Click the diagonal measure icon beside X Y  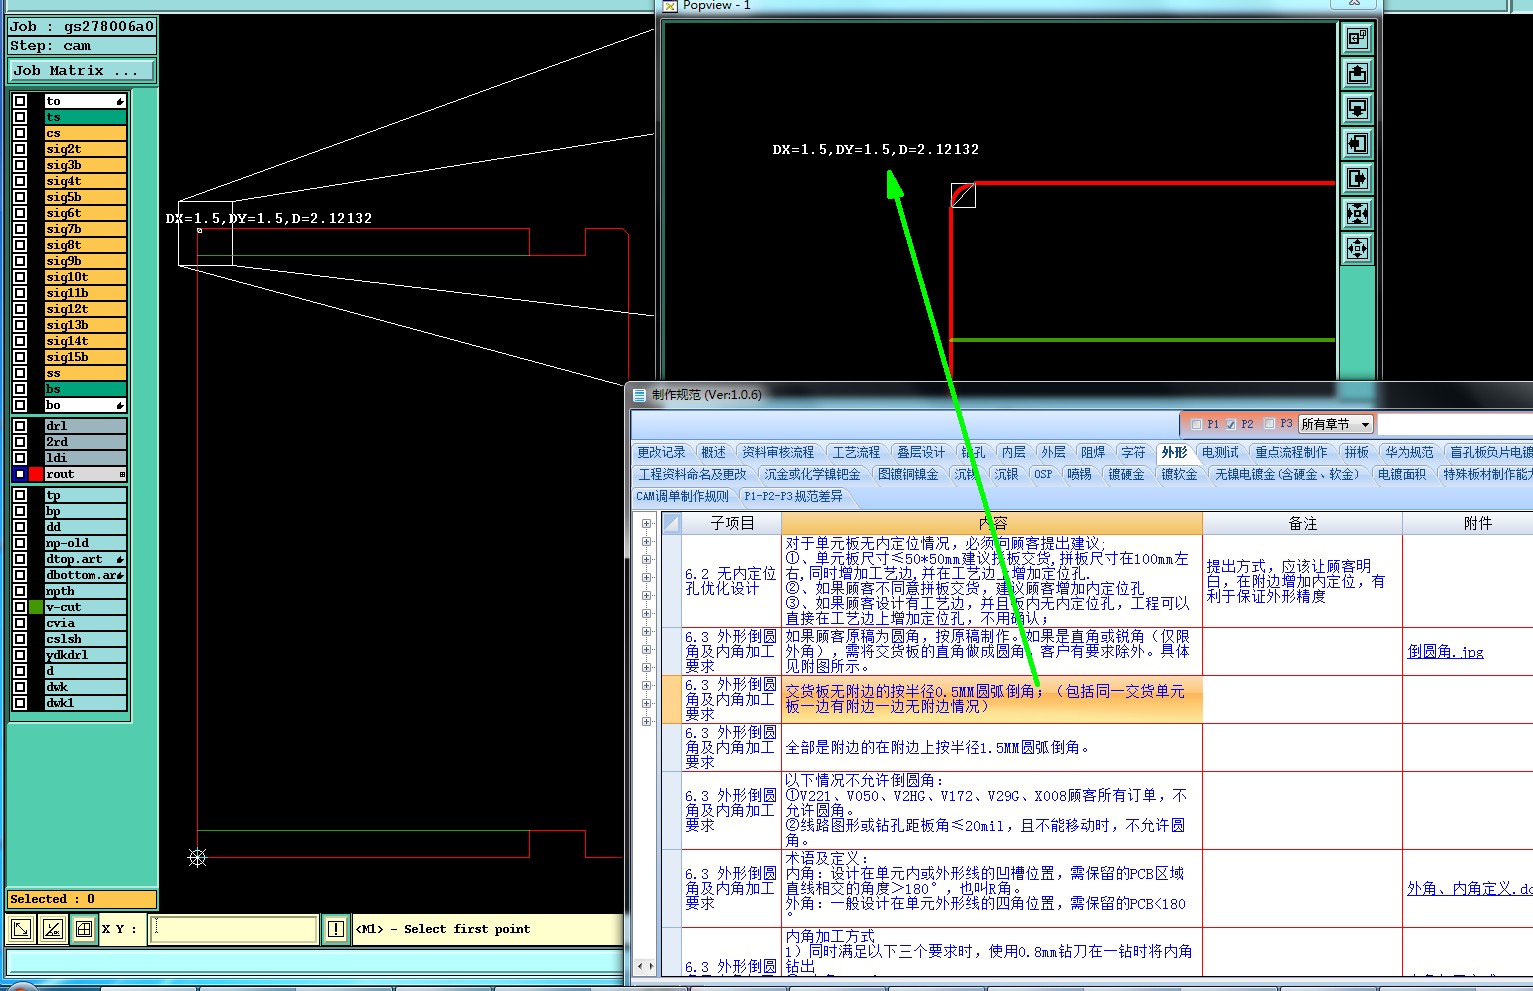[x=21, y=929]
